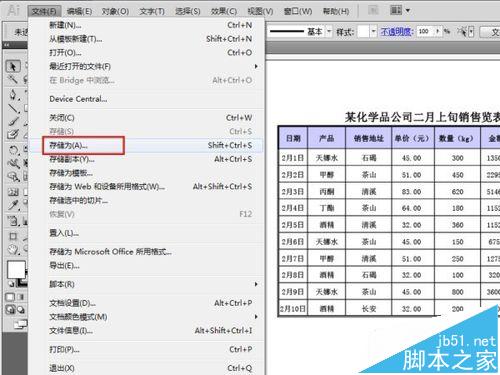Choose 存储副本(Y)... menu item
This screenshot has width=500, height=375.
(147, 159)
